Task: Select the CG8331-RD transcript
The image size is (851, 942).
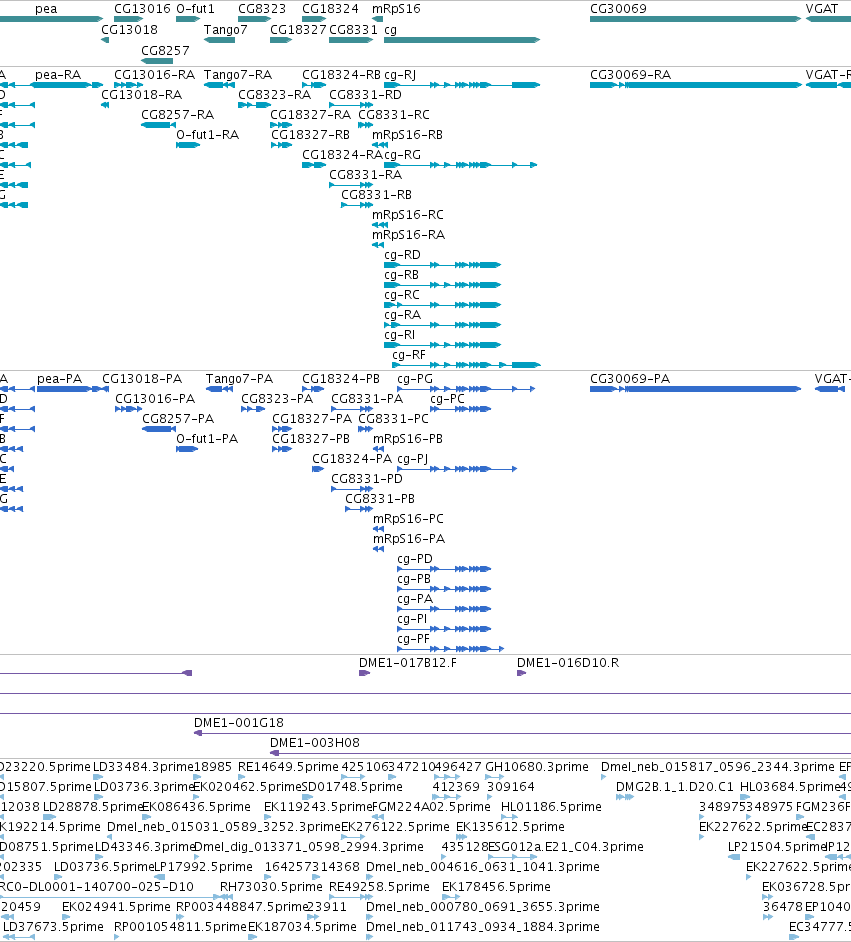Action: (351, 105)
